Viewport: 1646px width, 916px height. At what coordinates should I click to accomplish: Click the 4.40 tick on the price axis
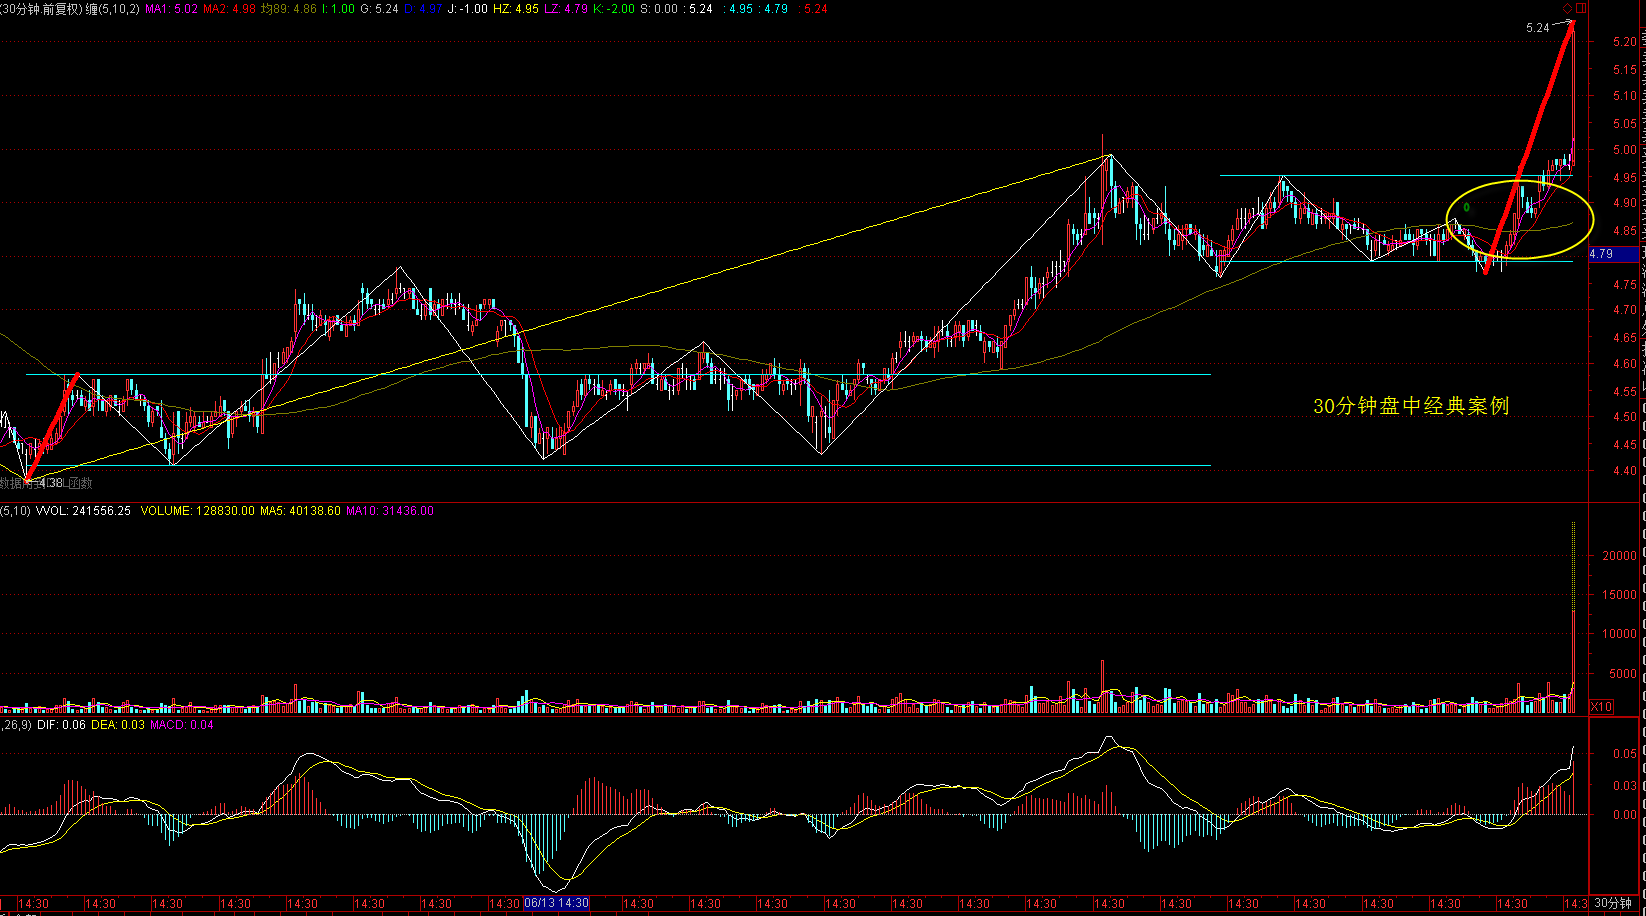pyautogui.click(x=1624, y=471)
